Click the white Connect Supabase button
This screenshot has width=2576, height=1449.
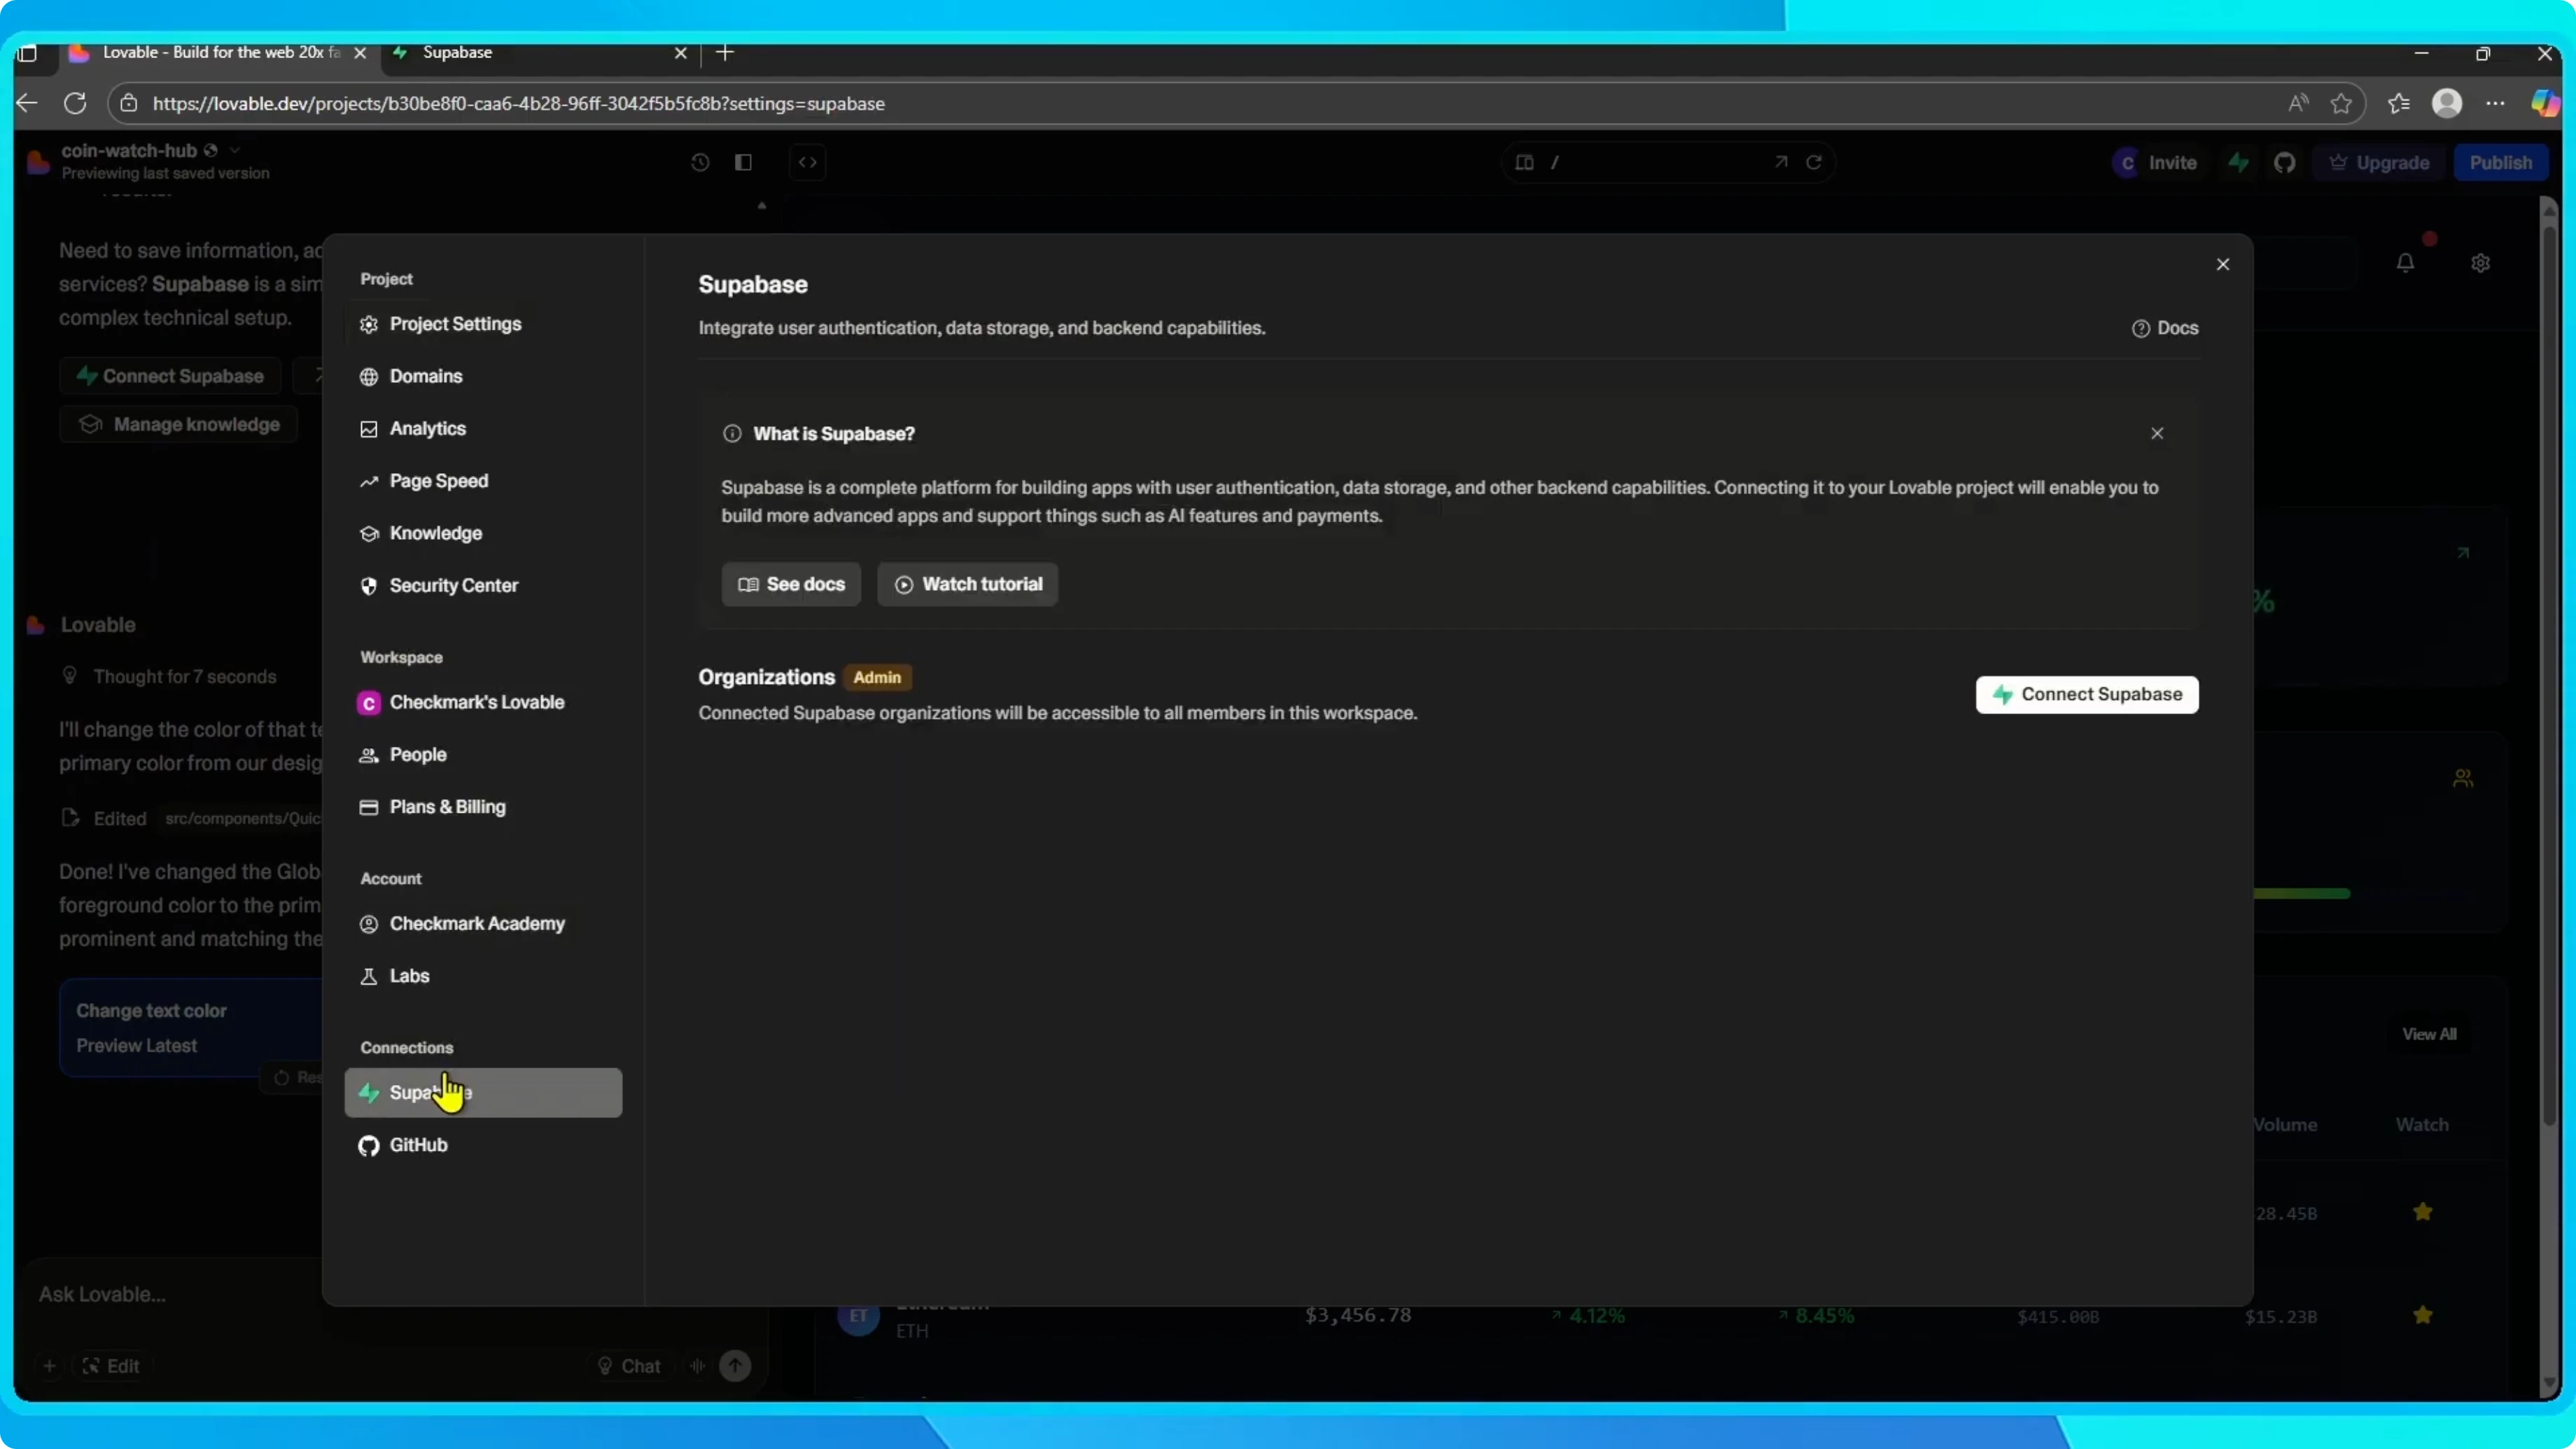(2087, 695)
